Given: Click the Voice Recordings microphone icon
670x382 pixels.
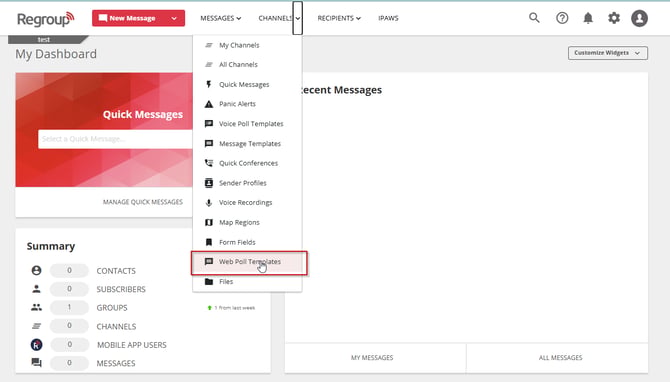Looking at the screenshot, I should 209,203.
